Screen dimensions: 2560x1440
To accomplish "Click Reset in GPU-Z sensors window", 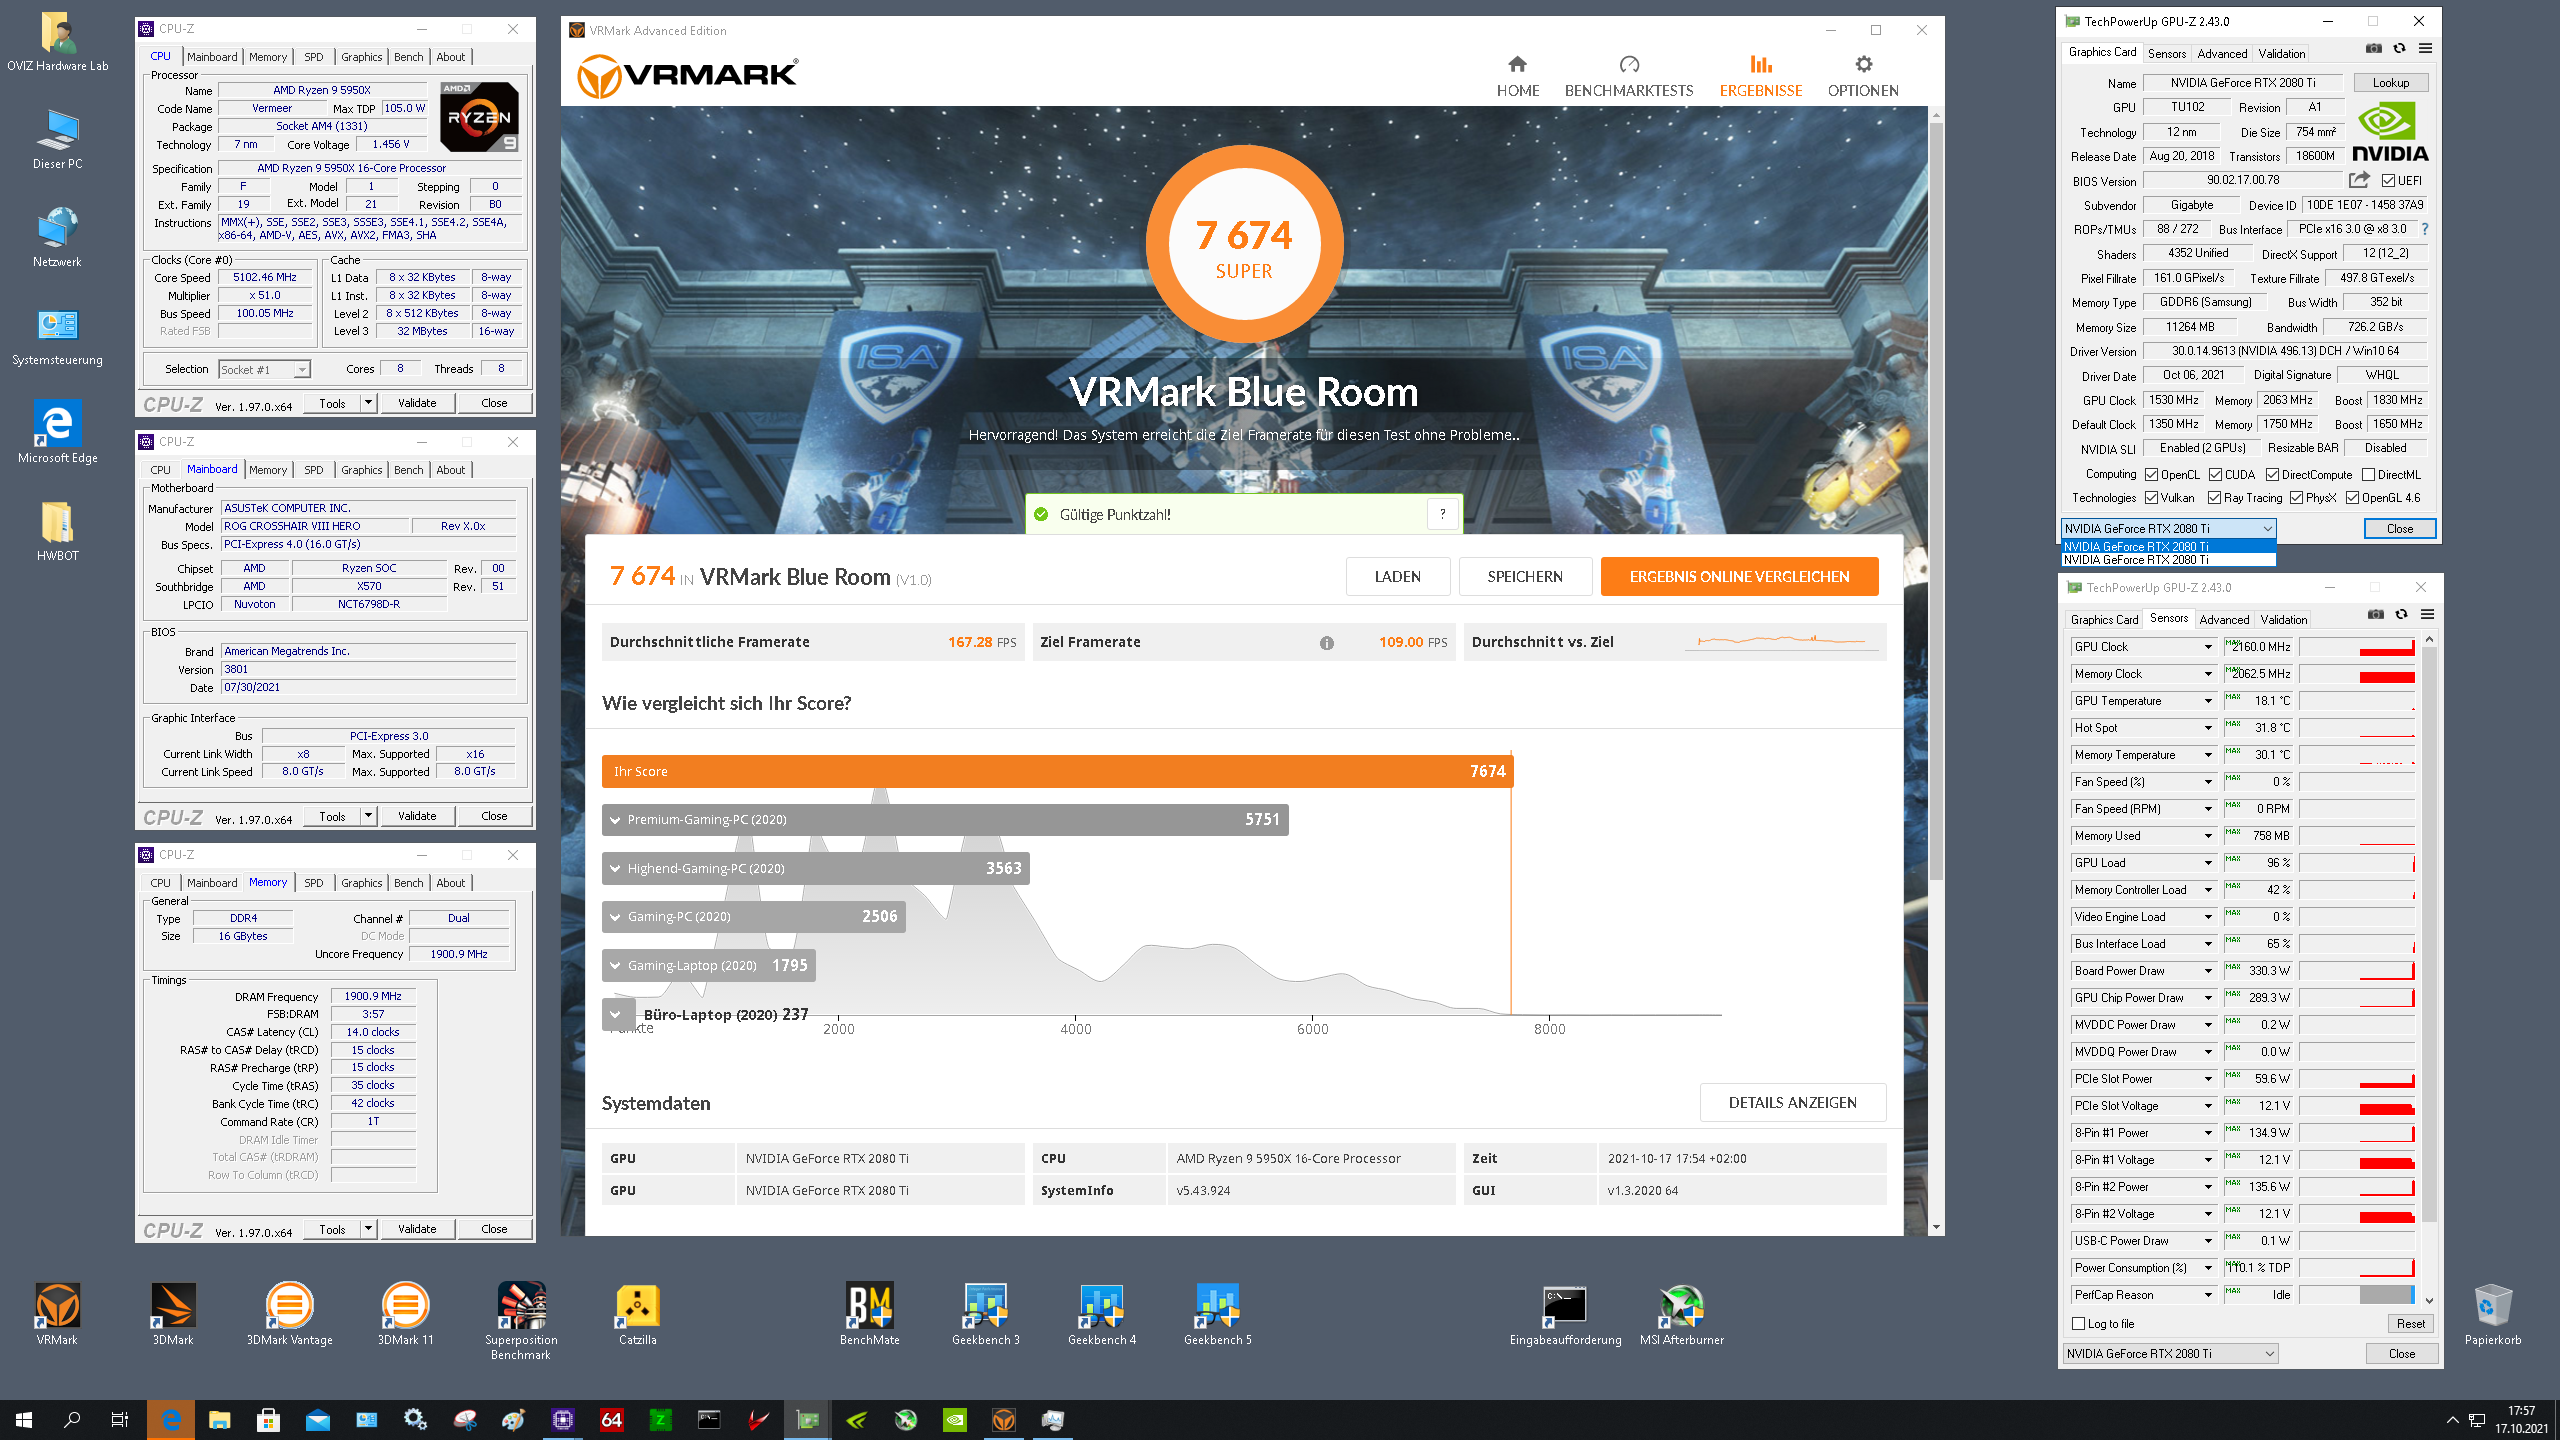I will [x=2410, y=1324].
